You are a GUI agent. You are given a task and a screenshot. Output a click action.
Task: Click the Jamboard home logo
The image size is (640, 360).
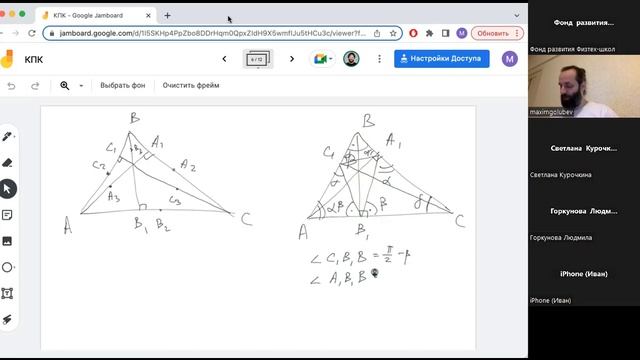coord(7,59)
